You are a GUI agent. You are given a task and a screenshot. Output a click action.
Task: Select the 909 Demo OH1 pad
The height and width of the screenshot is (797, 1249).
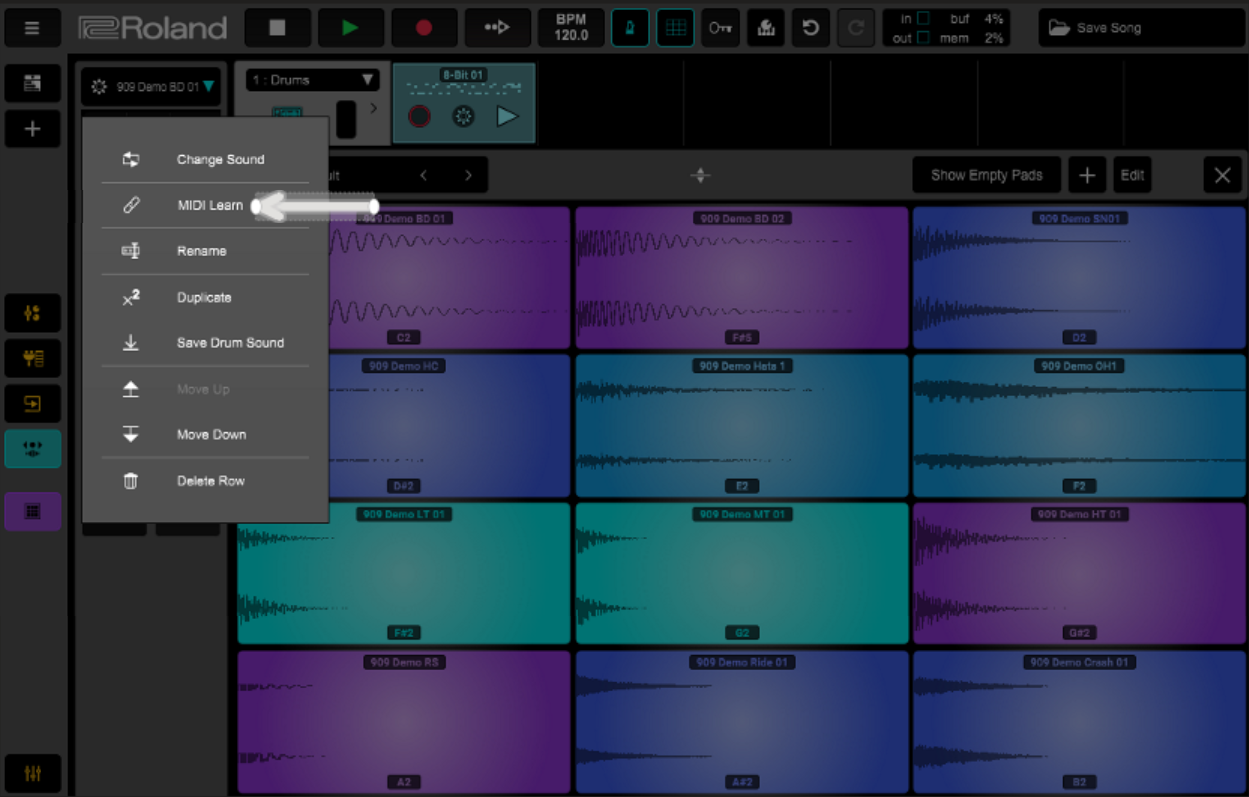1079,426
